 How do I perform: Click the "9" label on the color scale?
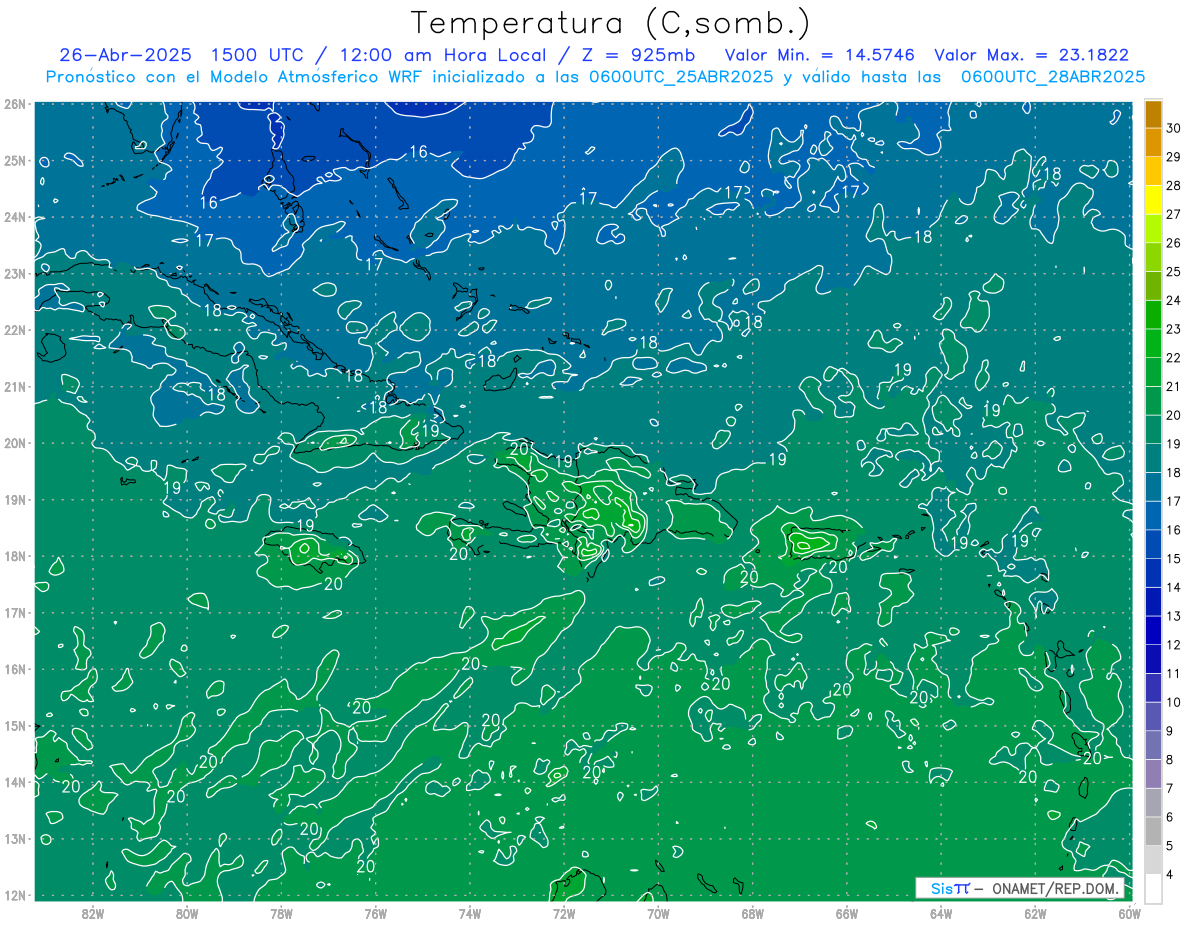1169,731
